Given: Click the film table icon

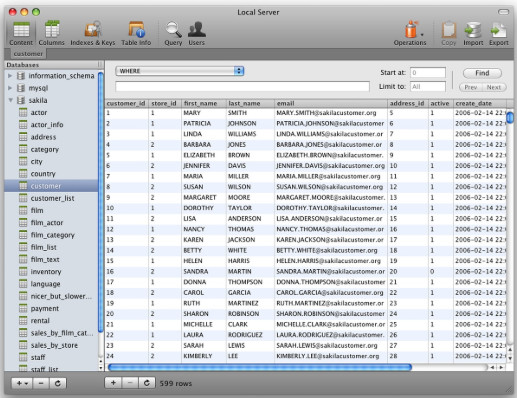Looking at the screenshot, I should [x=23, y=210].
